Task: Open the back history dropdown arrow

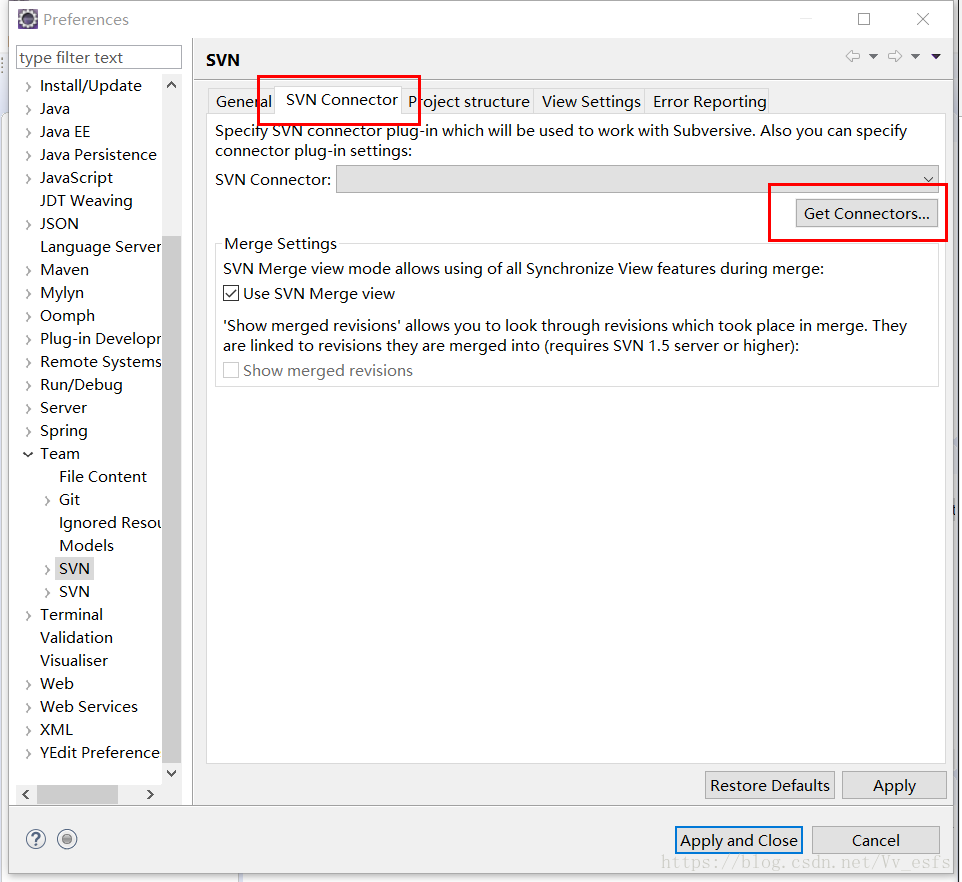Action: click(873, 56)
